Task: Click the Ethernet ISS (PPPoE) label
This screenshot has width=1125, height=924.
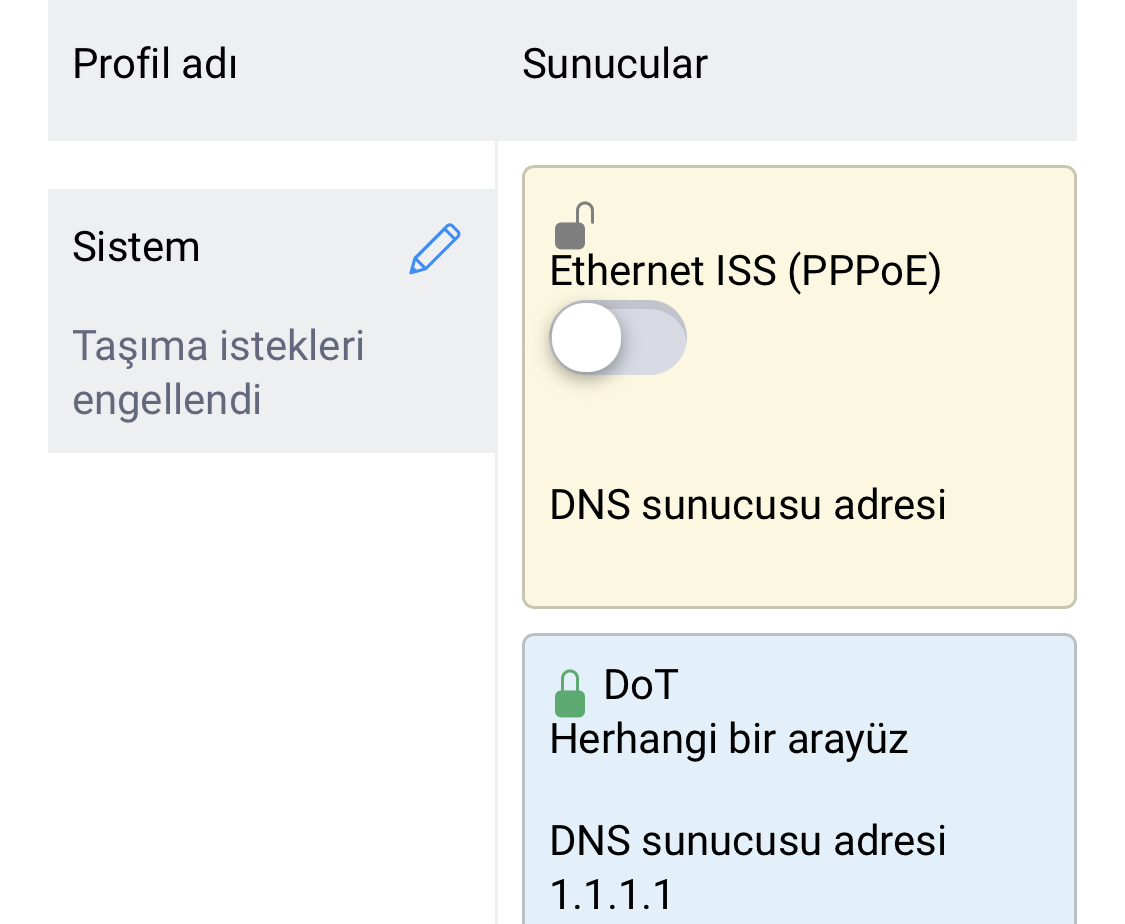Action: 745,271
